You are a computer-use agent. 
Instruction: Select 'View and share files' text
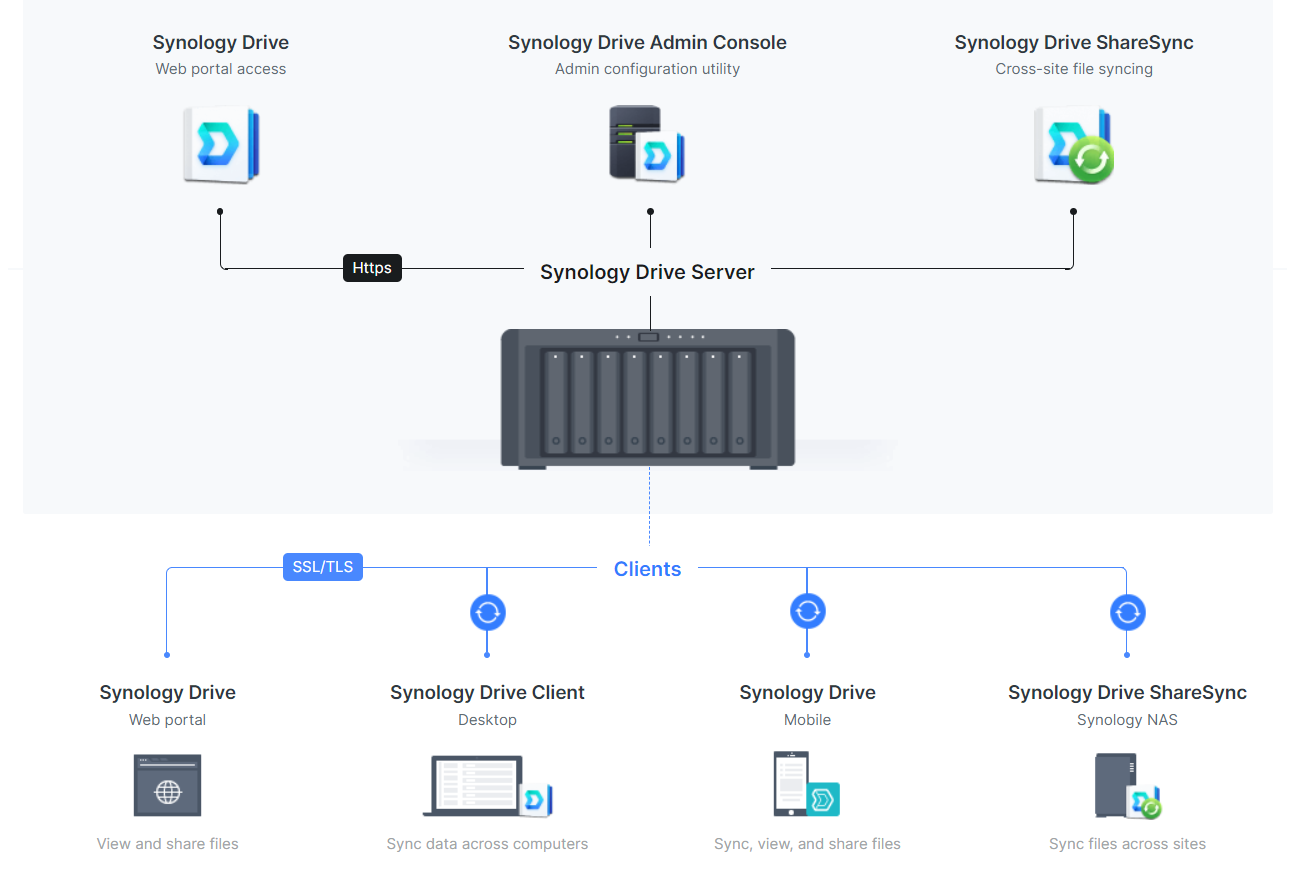[168, 844]
